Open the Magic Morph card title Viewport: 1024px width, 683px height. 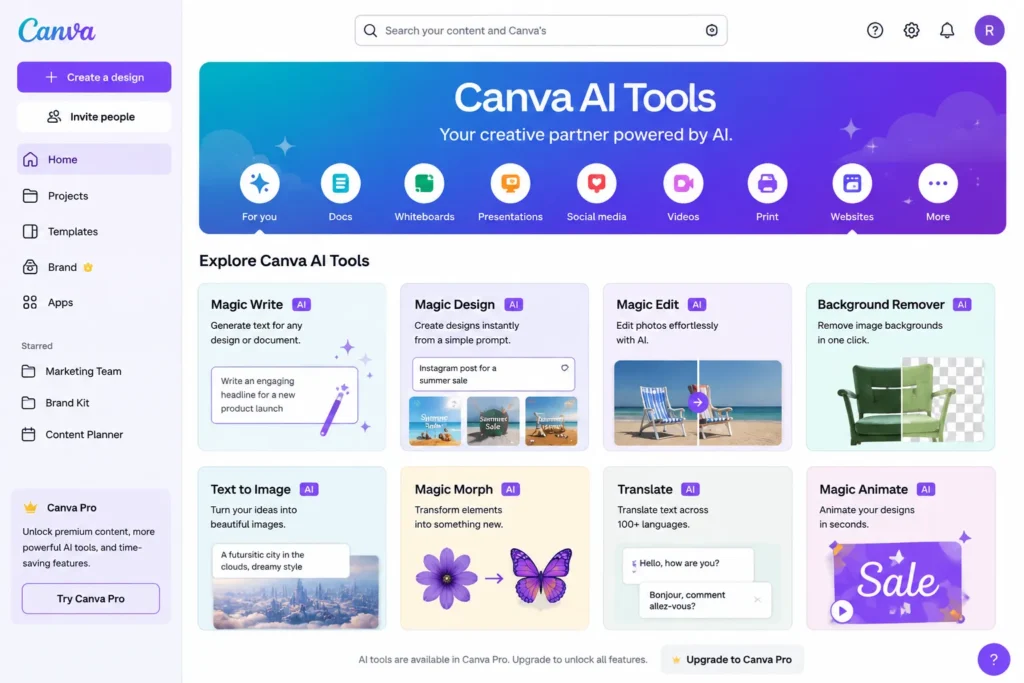click(453, 489)
